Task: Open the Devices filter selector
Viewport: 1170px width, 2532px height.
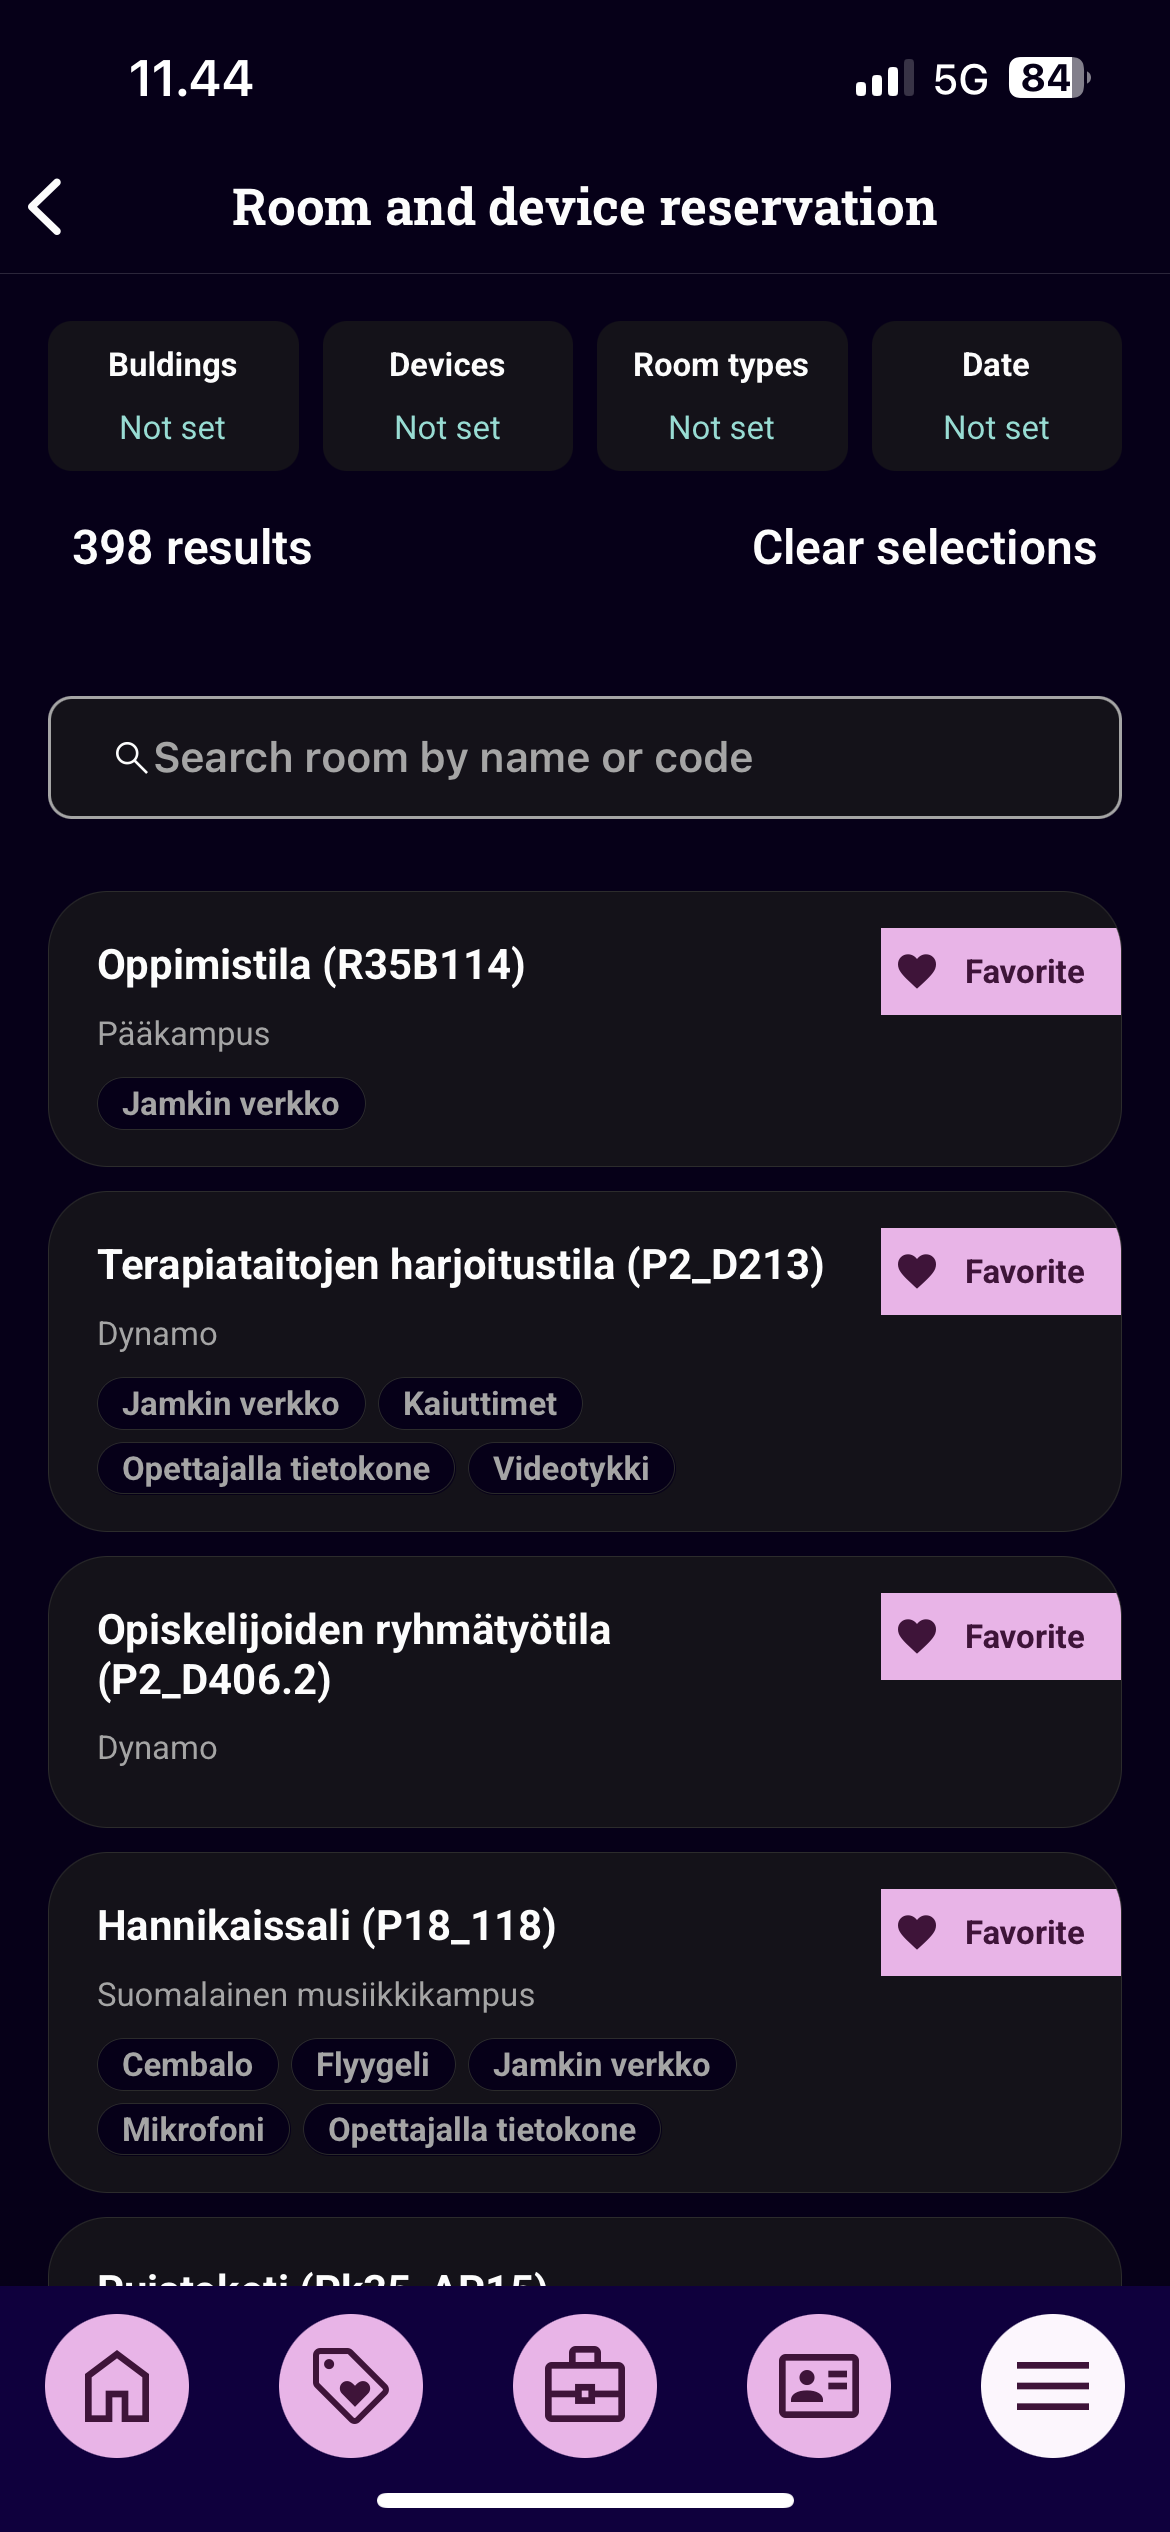Action: tap(447, 396)
